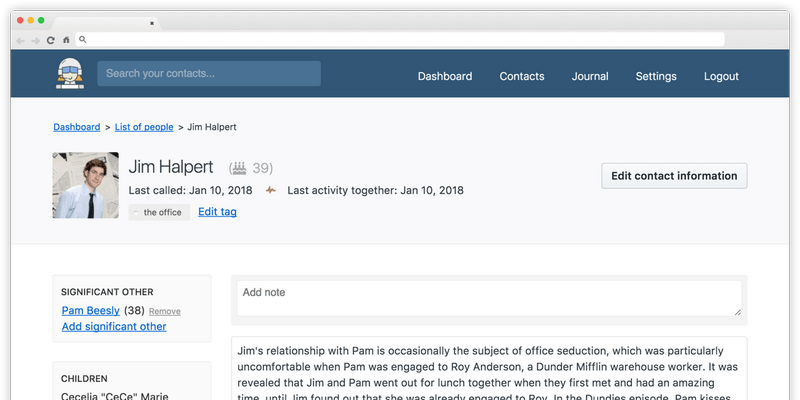Image resolution: width=800 pixels, height=400 pixels.
Task: Go to the Contacts page
Action: click(x=522, y=76)
